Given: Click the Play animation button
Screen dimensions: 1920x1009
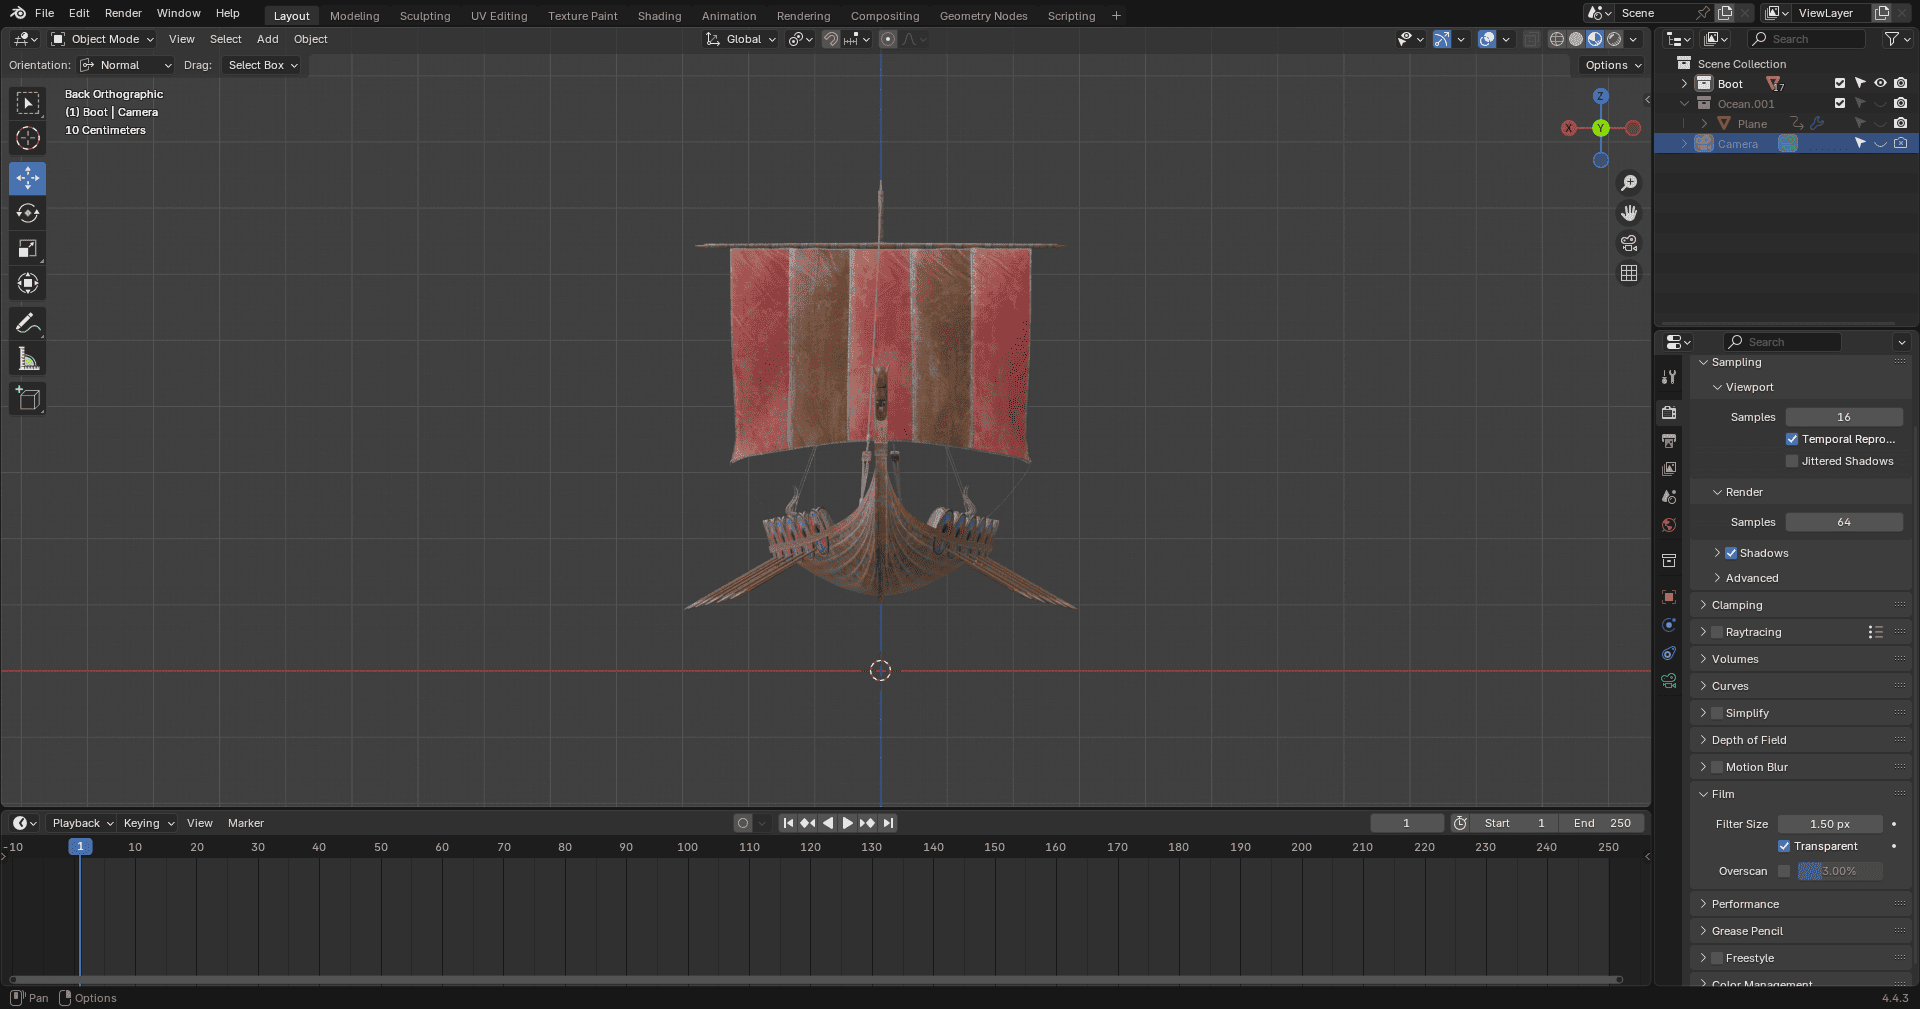Looking at the screenshot, I should click(847, 823).
